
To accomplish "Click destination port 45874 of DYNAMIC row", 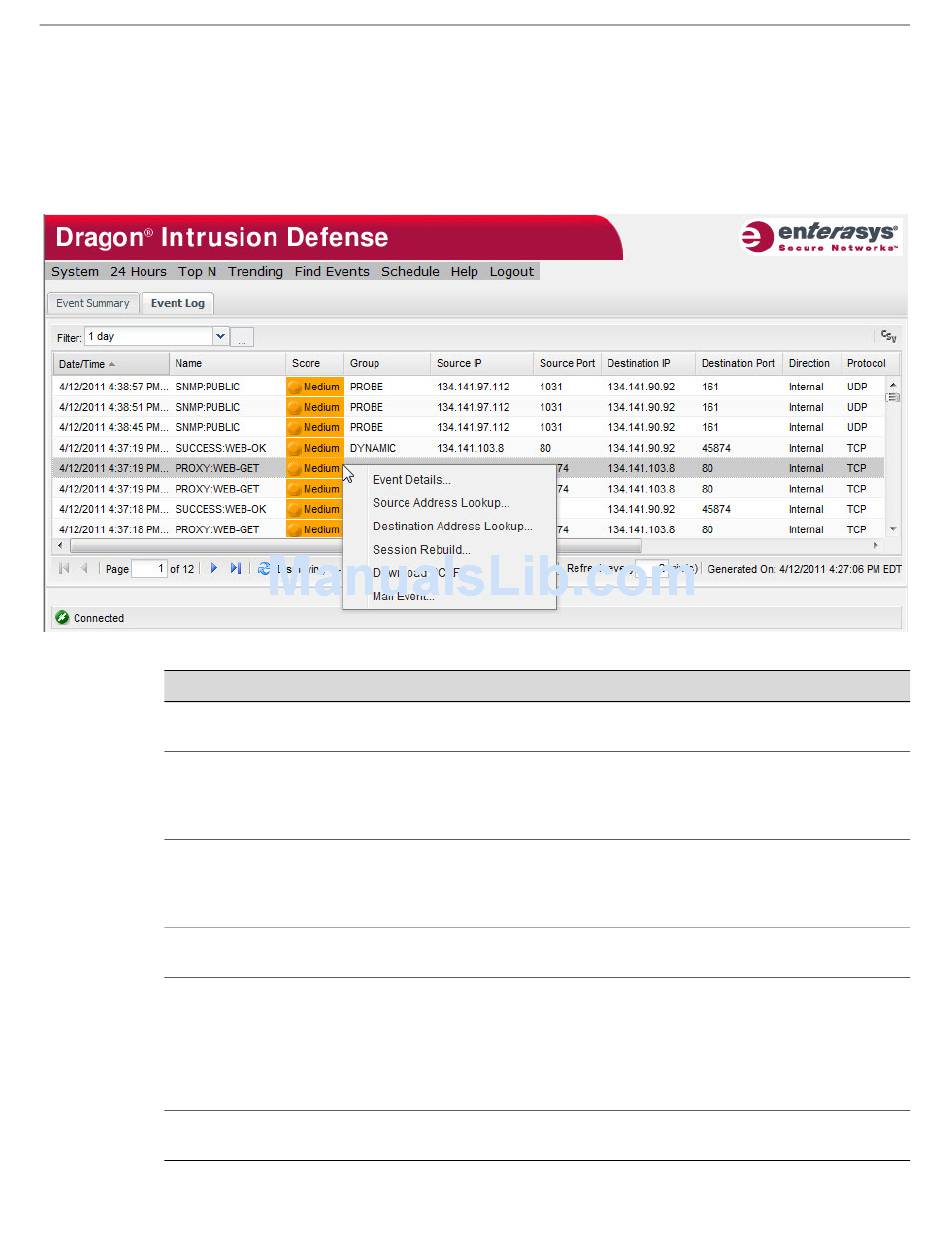I will (x=716, y=448).
